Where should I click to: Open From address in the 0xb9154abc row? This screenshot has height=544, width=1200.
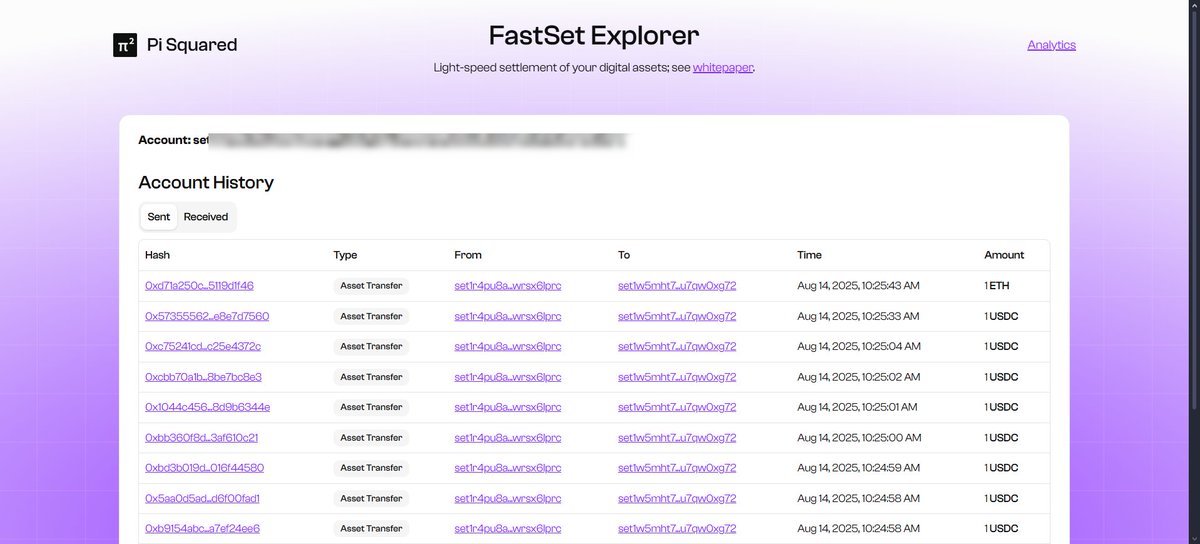[x=508, y=528]
